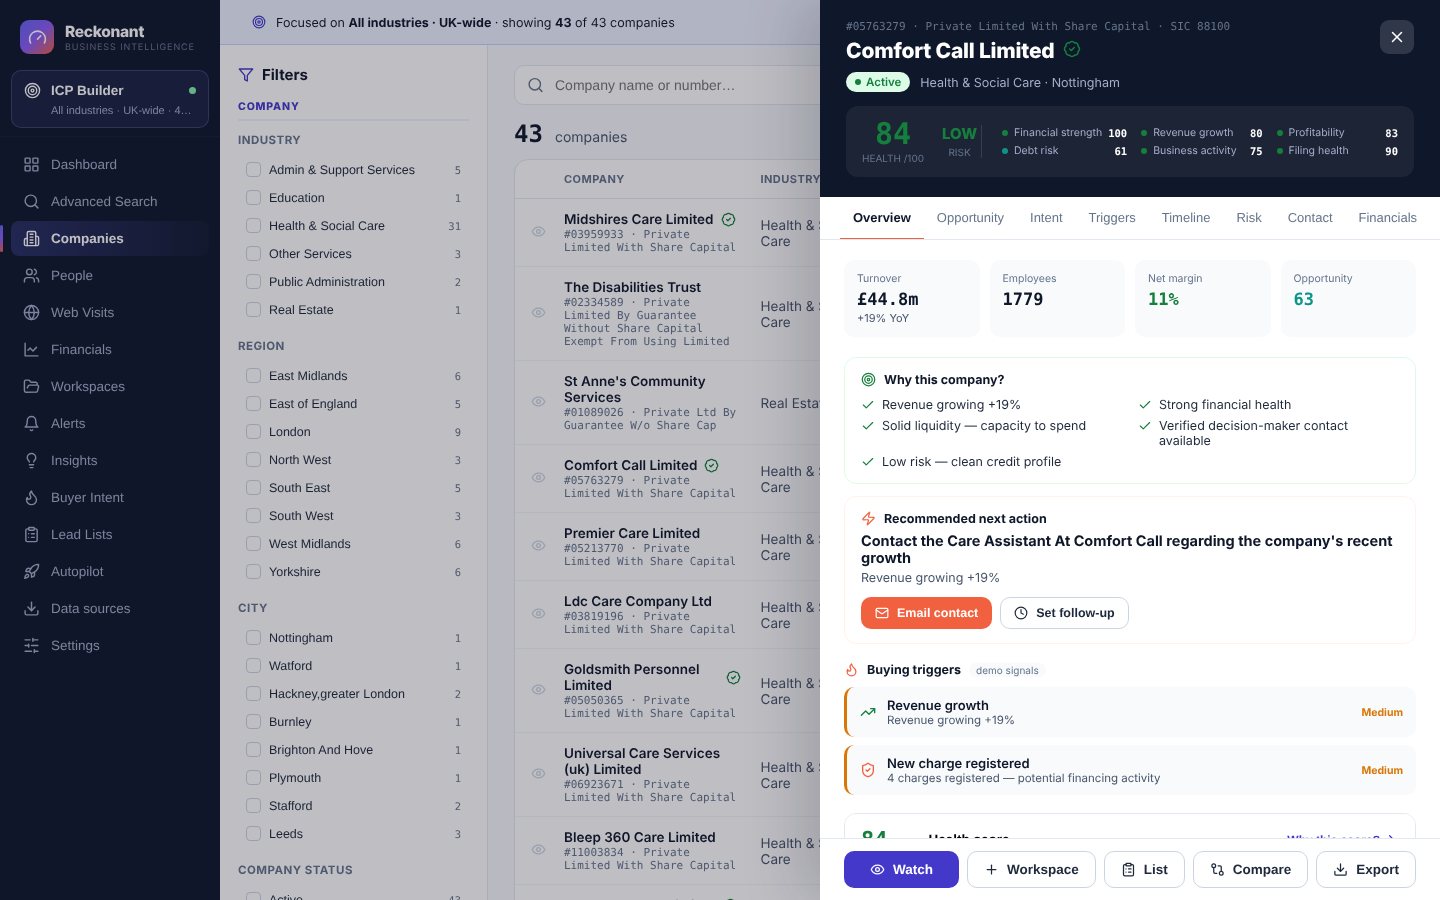This screenshot has width=1440, height=900.
Task: Open Insights lightbulb icon
Action: click(31, 460)
